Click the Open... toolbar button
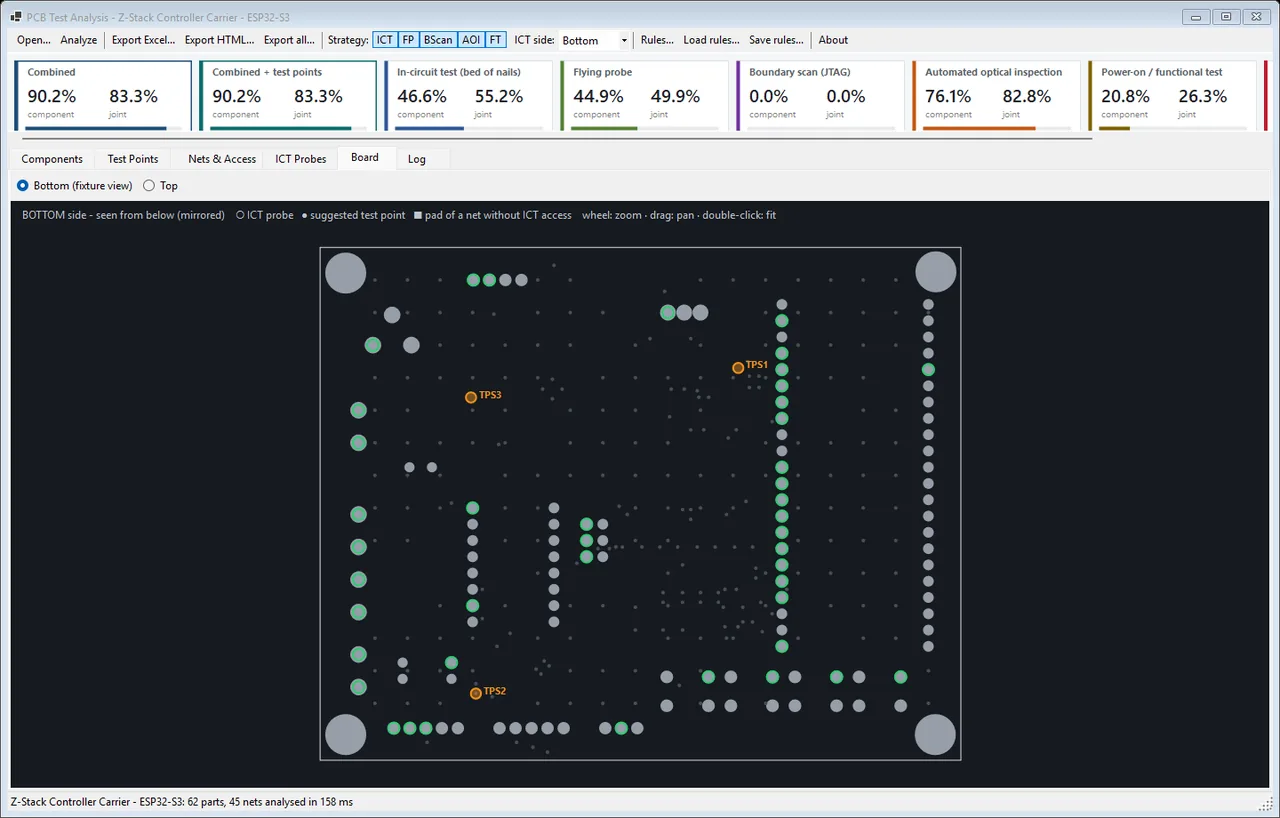This screenshot has width=1280, height=818. 34,40
